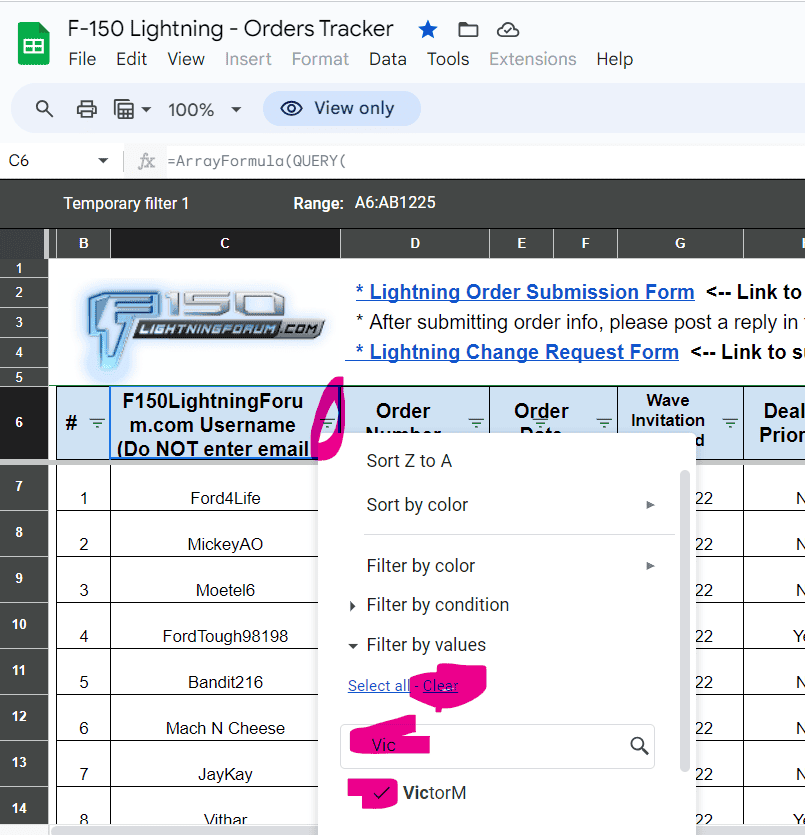Choose Sort Z to A
Viewport: 805px width, 835px height.
pos(409,461)
